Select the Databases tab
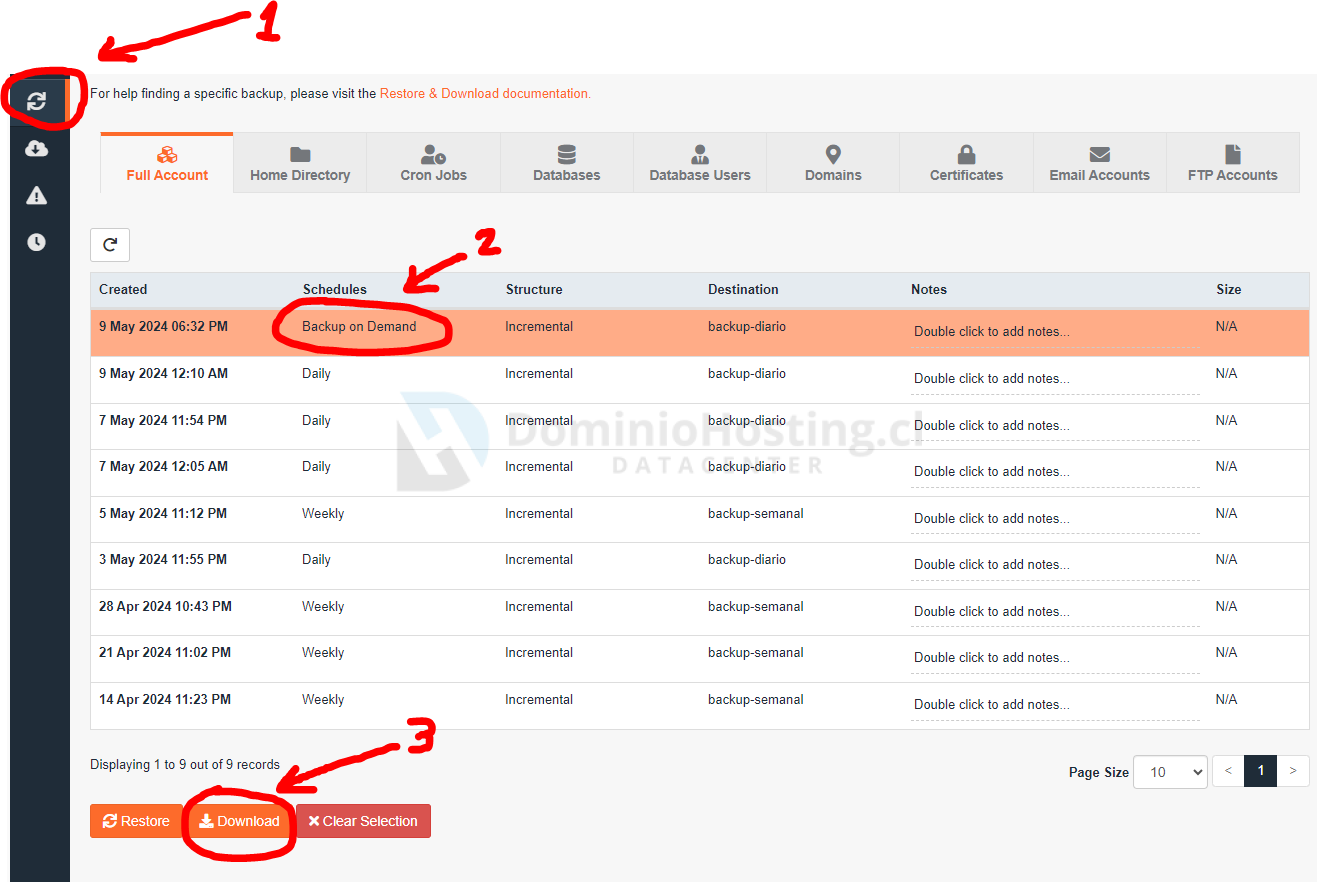Screen dimensions: 1317x882 566,163
